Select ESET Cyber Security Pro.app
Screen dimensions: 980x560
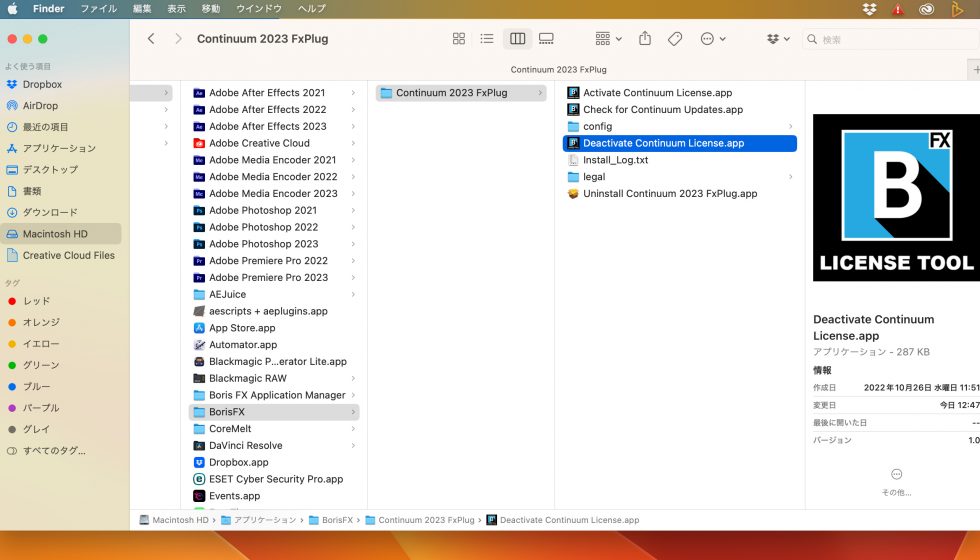point(274,479)
